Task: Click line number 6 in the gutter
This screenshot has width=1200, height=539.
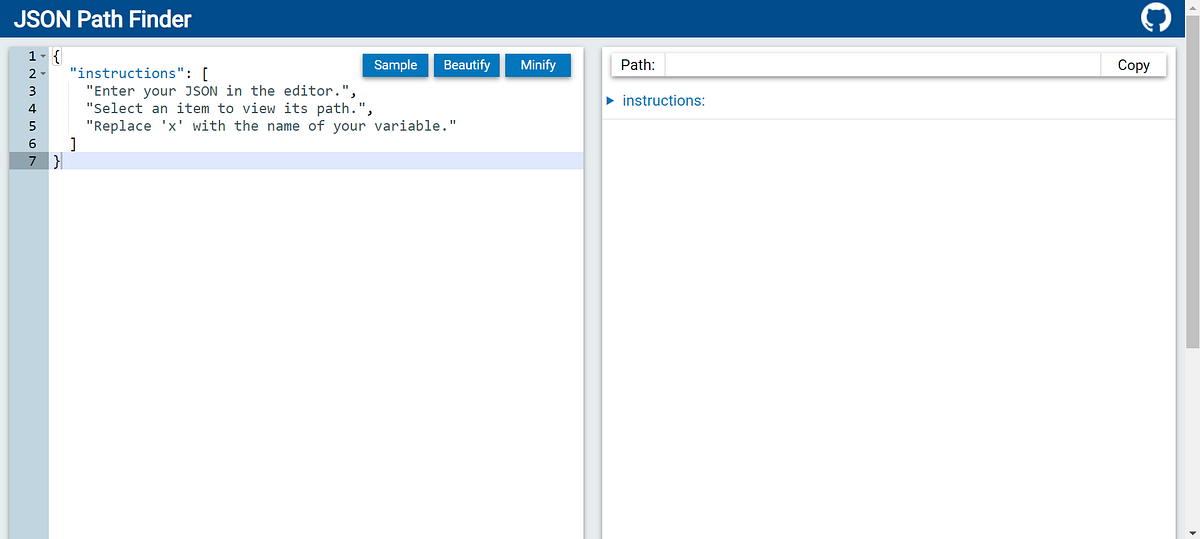Action: click(33, 143)
